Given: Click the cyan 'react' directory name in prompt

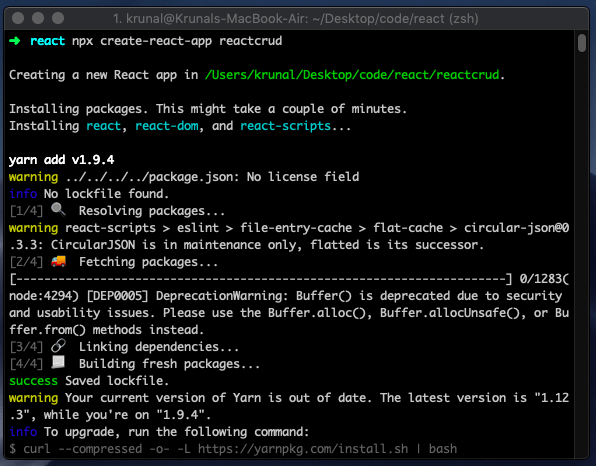Looking at the screenshot, I should (x=48, y=41).
